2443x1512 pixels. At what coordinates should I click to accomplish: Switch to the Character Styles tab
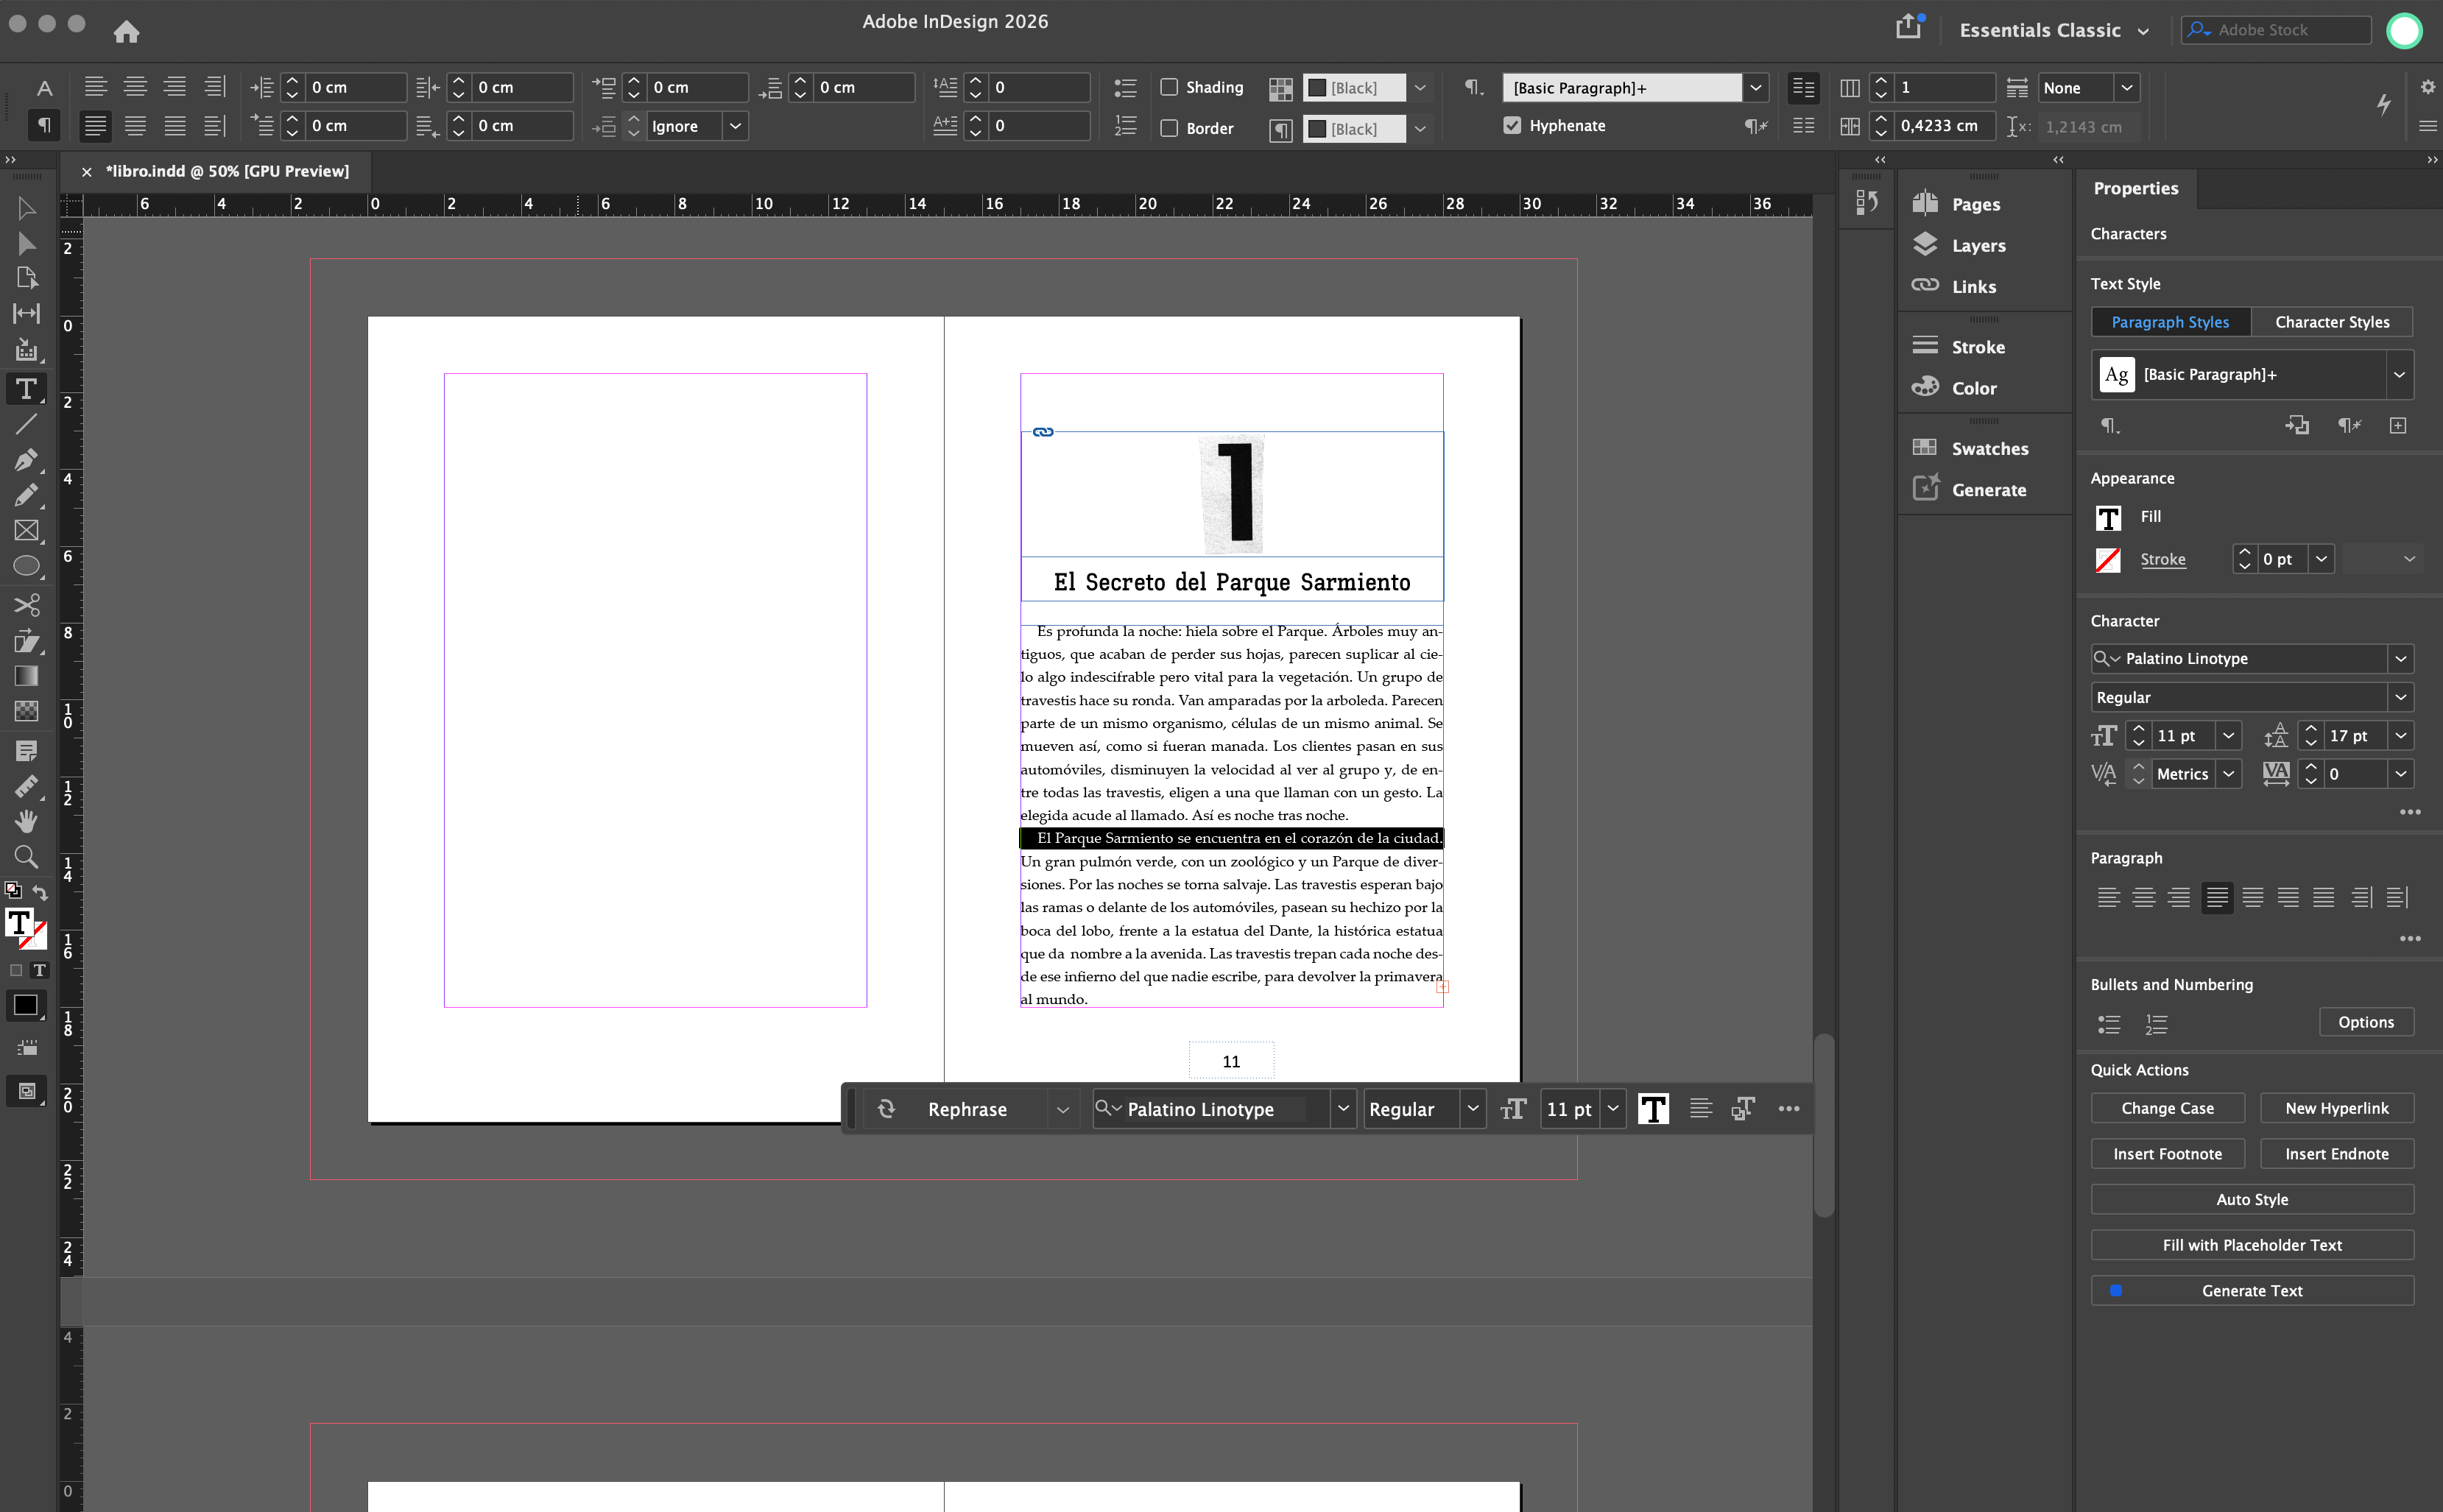2332,322
